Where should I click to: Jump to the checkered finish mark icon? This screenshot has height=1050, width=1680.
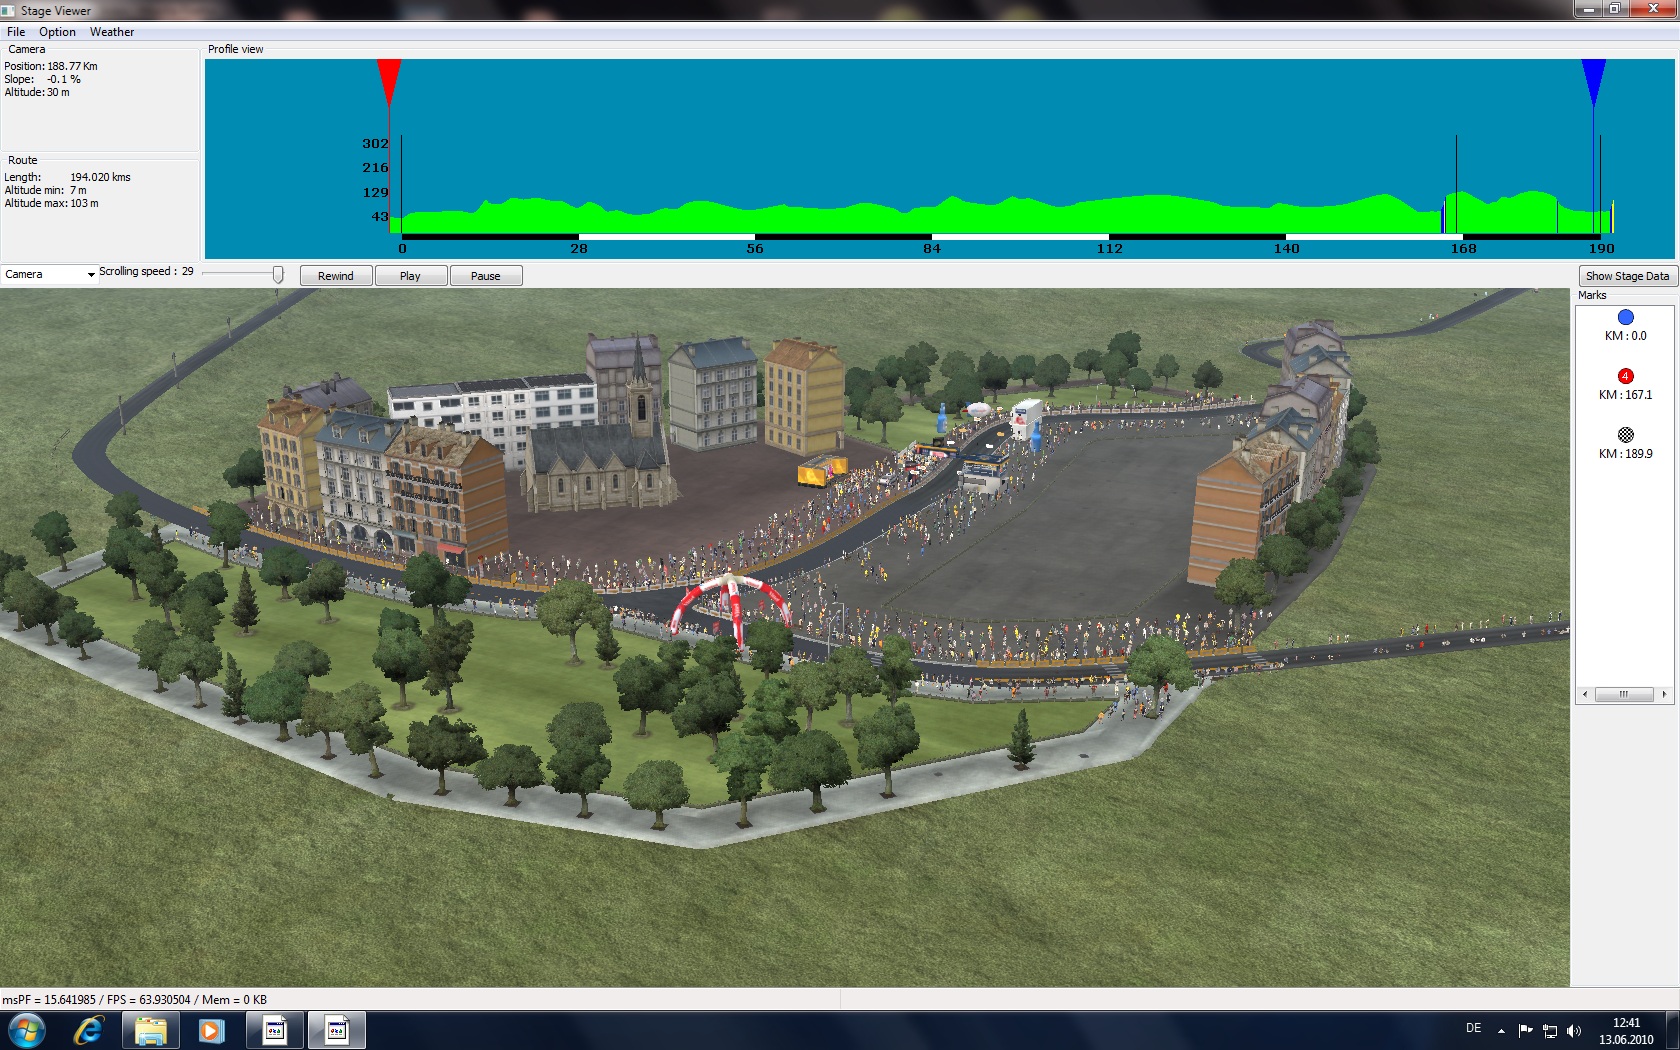click(x=1625, y=435)
